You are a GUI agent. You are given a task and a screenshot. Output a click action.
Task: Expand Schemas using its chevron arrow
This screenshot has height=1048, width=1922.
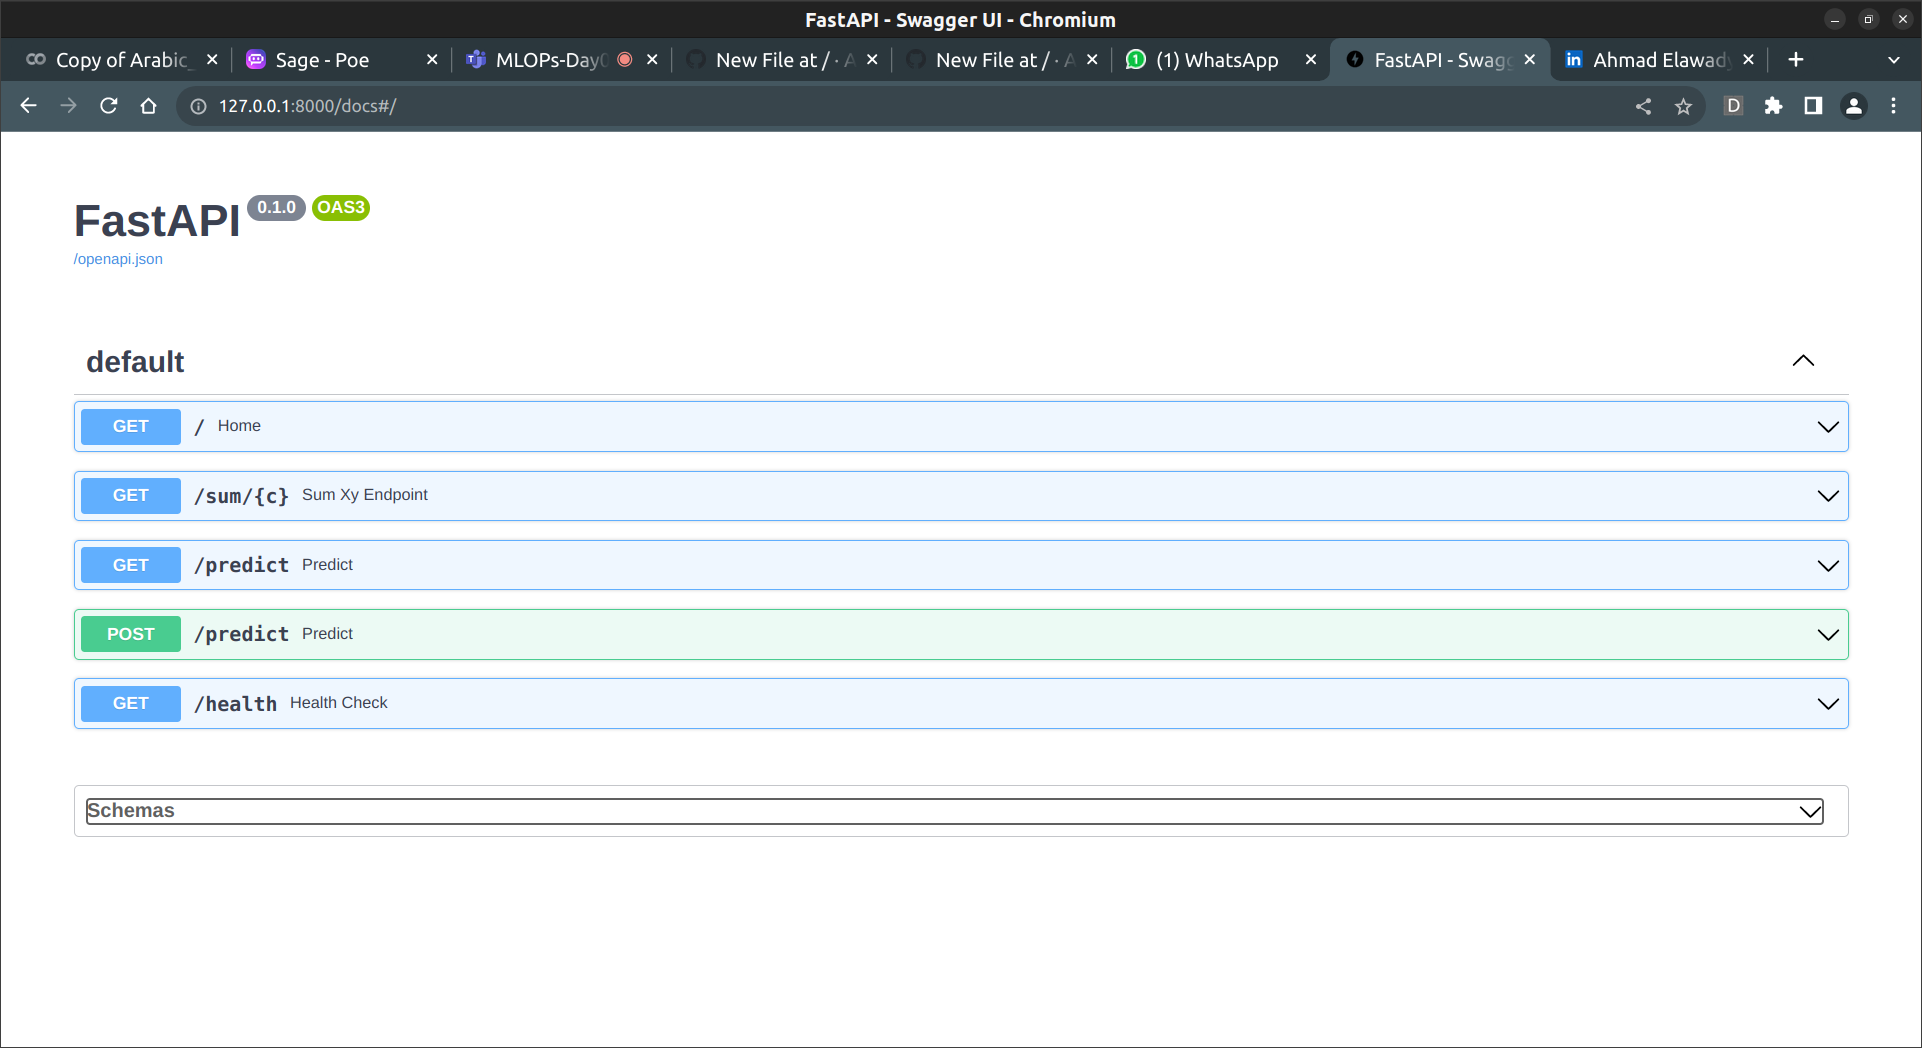1810,811
